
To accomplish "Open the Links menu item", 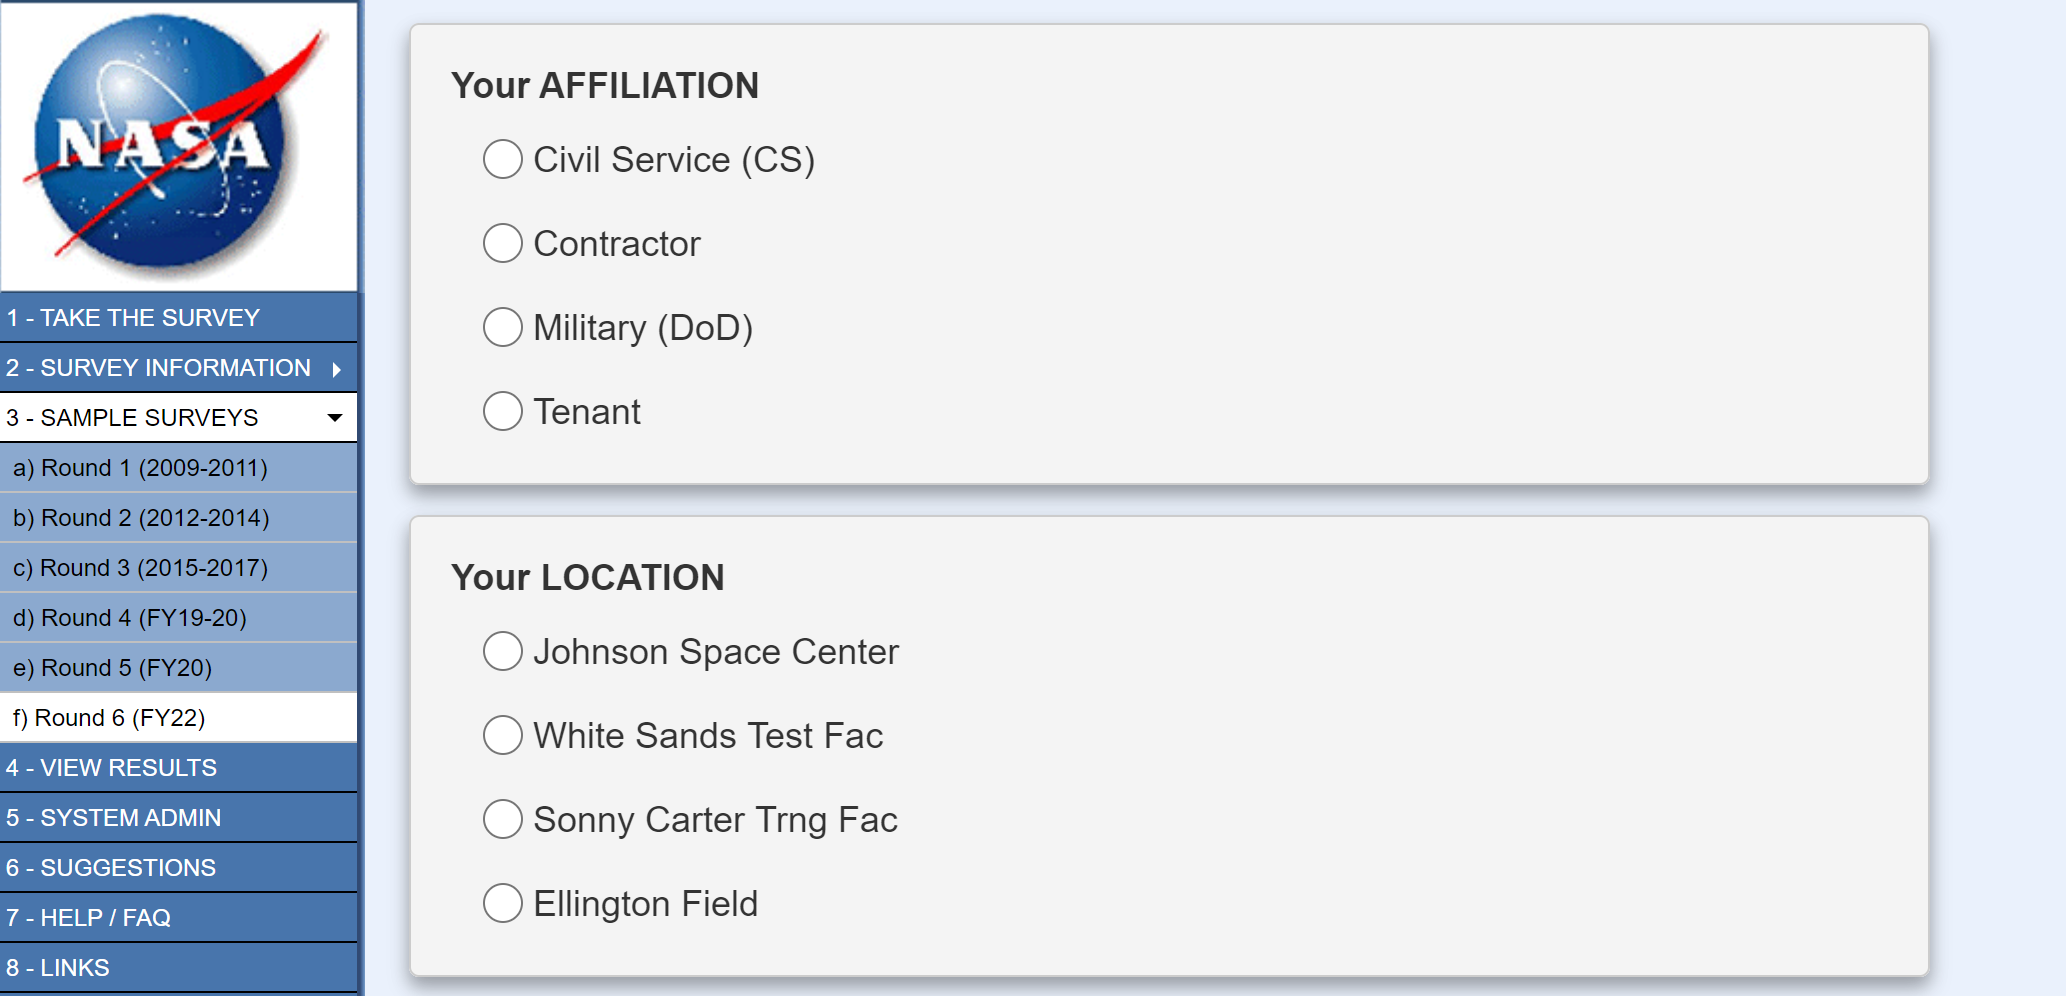I will point(58,968).
